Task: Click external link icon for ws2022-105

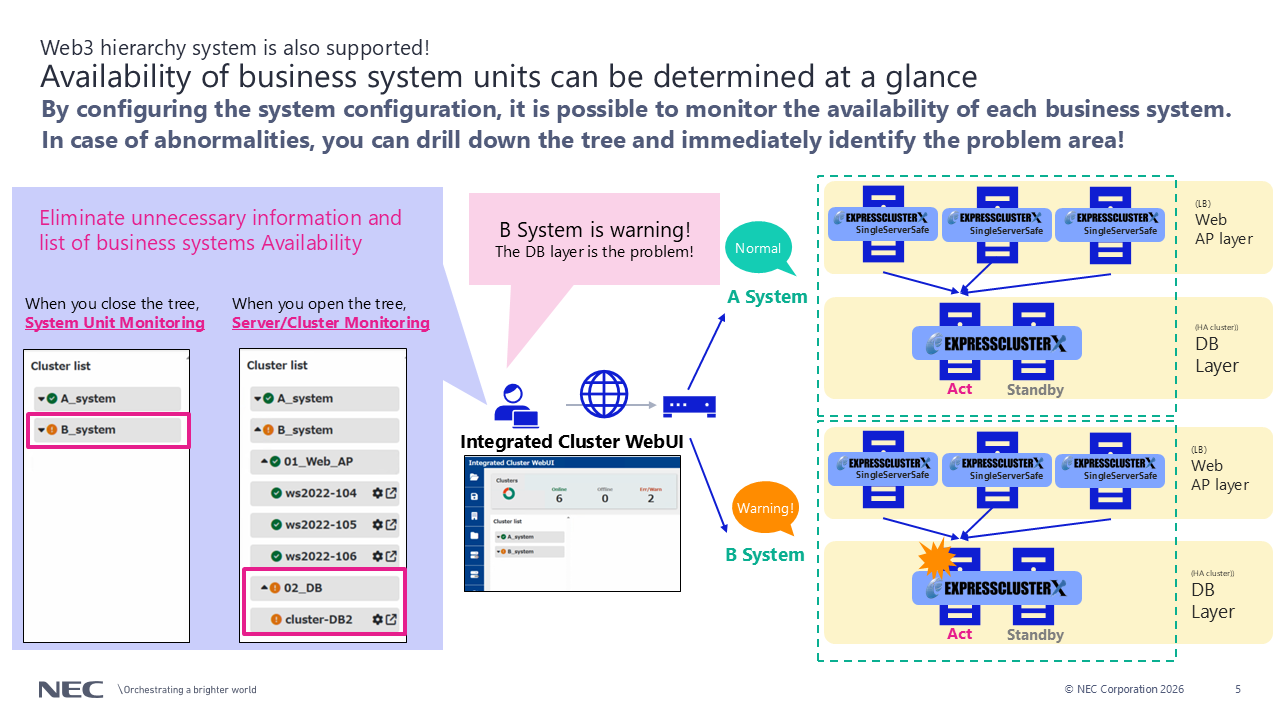Action: click(391, 524)
